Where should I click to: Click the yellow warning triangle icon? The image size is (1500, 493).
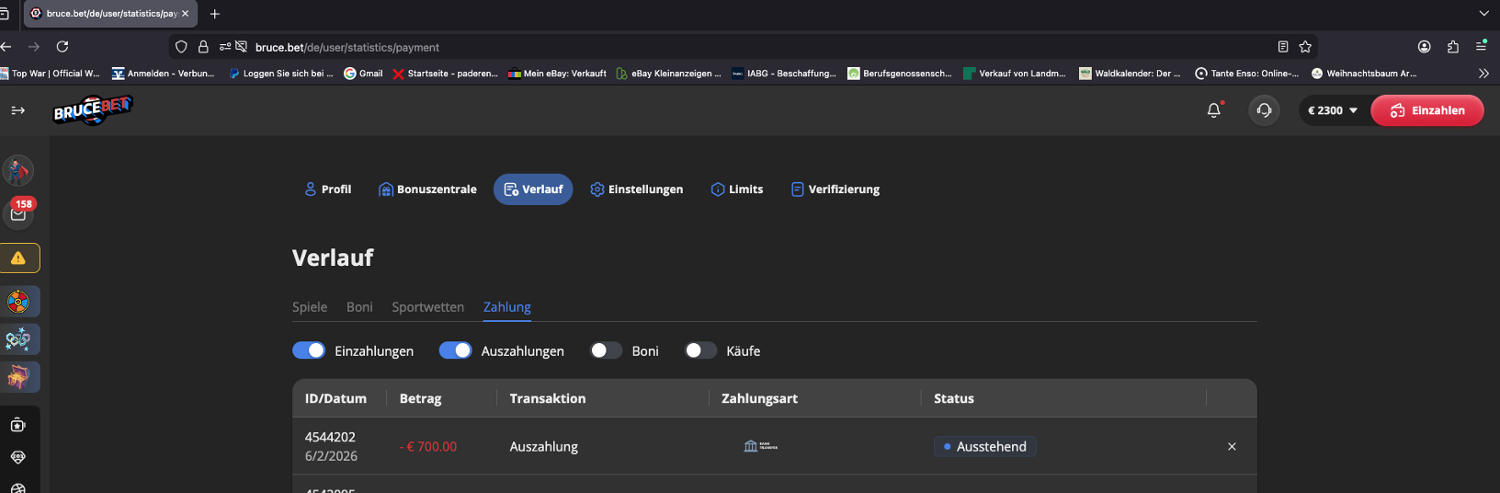coord(19,258)
